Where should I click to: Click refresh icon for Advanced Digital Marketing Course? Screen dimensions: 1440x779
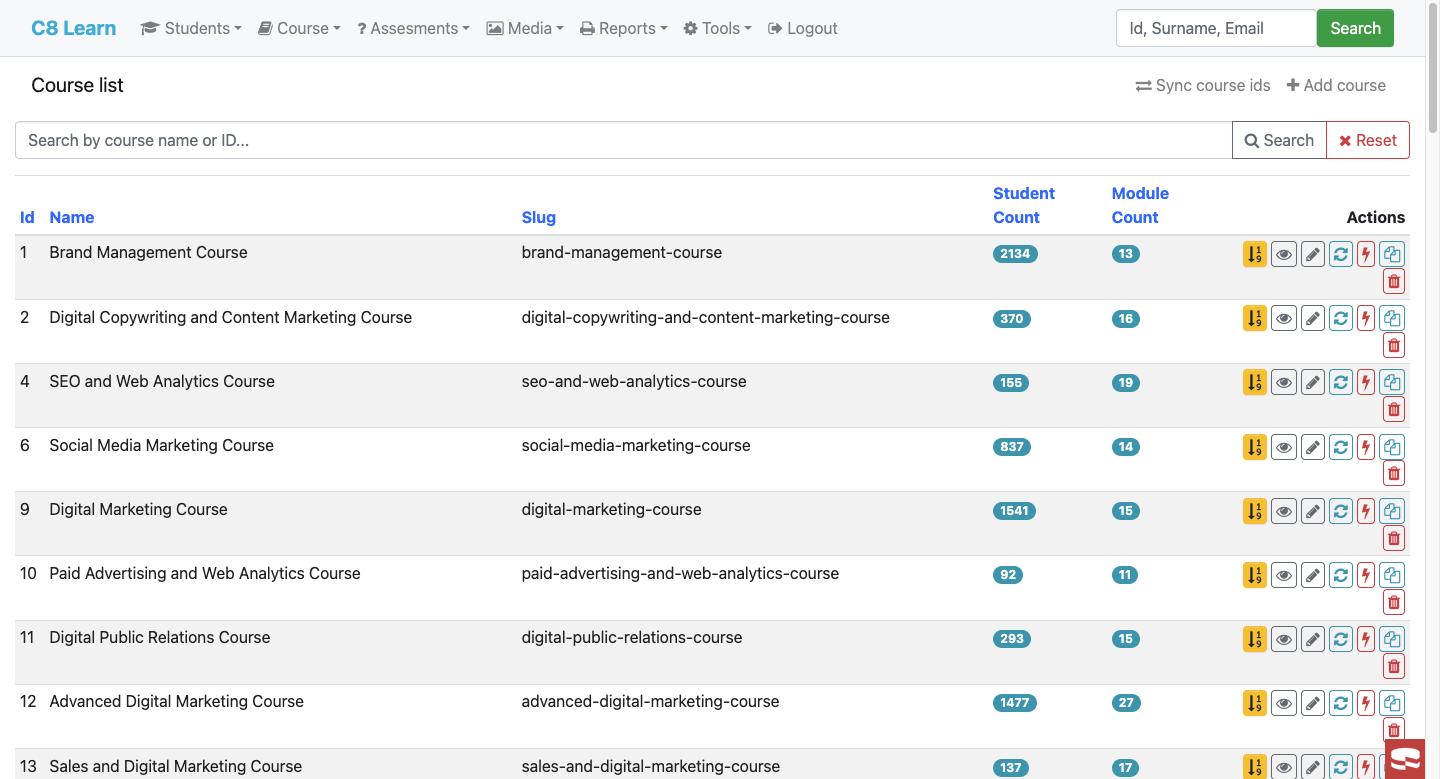(x=1341, y=703)
